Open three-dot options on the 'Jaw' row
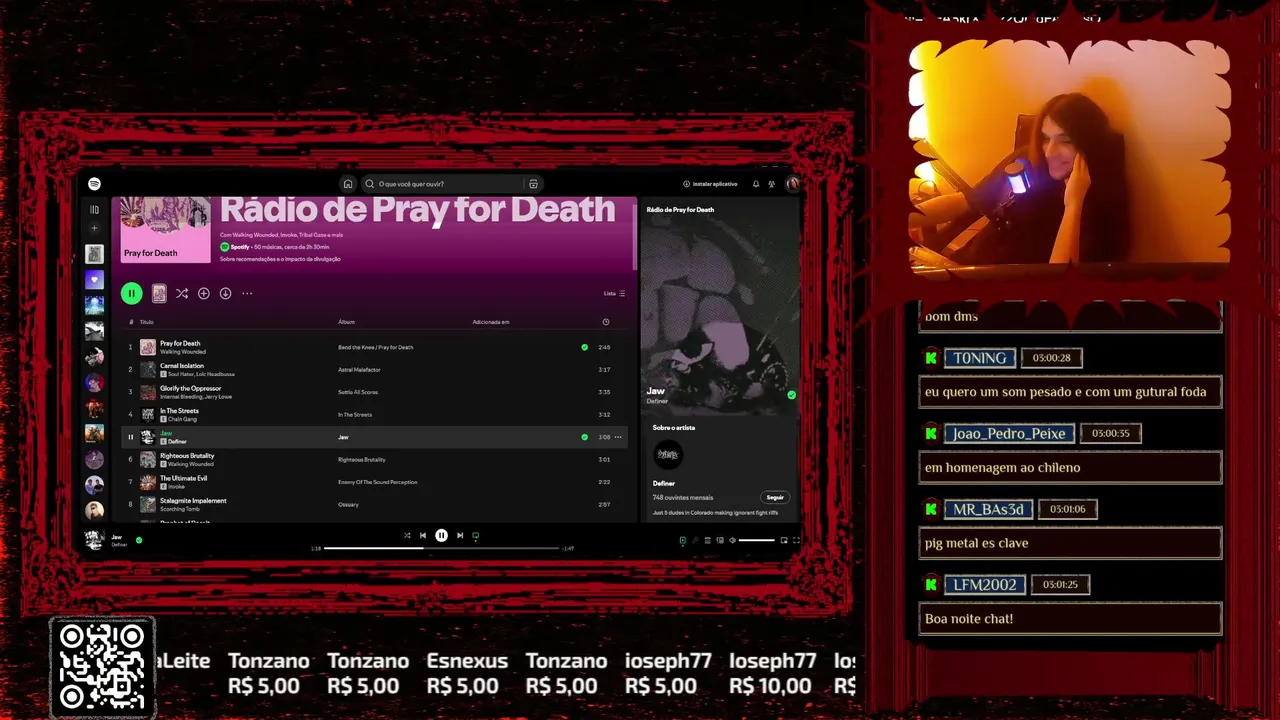Image resolution: width=1280 pixels, height=720 pixels. [x=618, y=437]
